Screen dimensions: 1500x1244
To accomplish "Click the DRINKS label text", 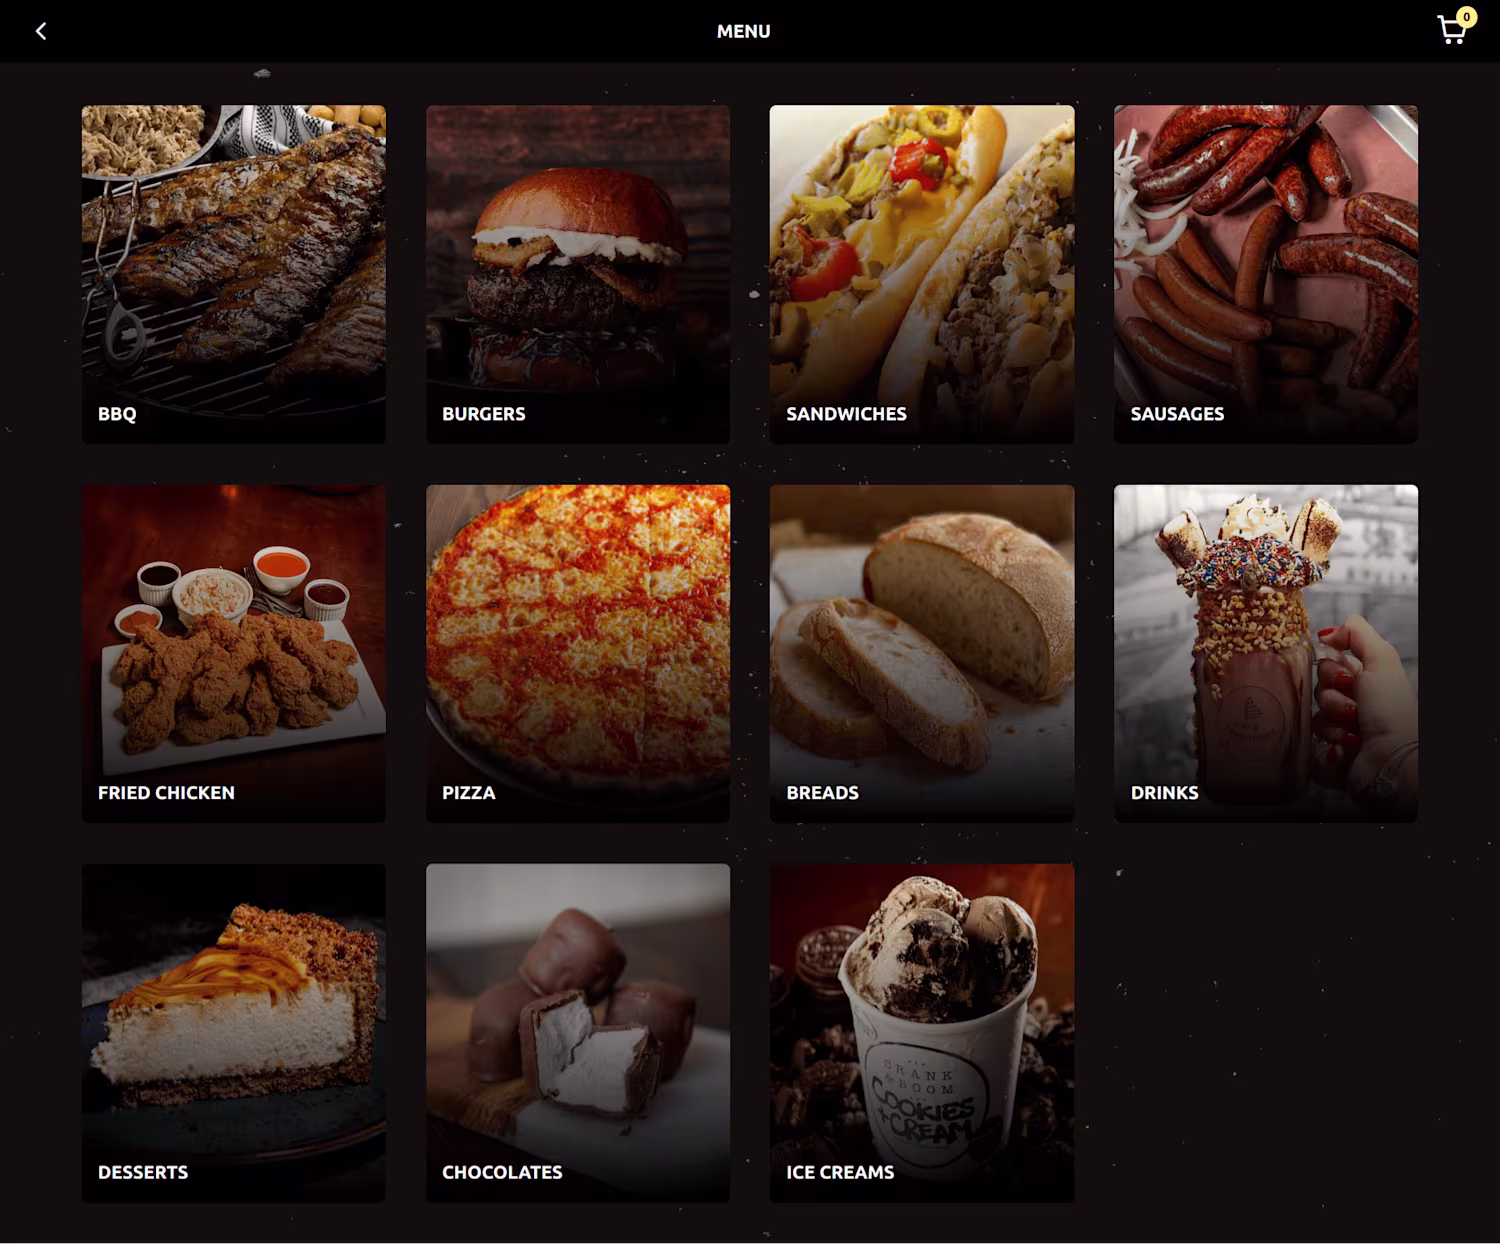I will coord(1164,793).
